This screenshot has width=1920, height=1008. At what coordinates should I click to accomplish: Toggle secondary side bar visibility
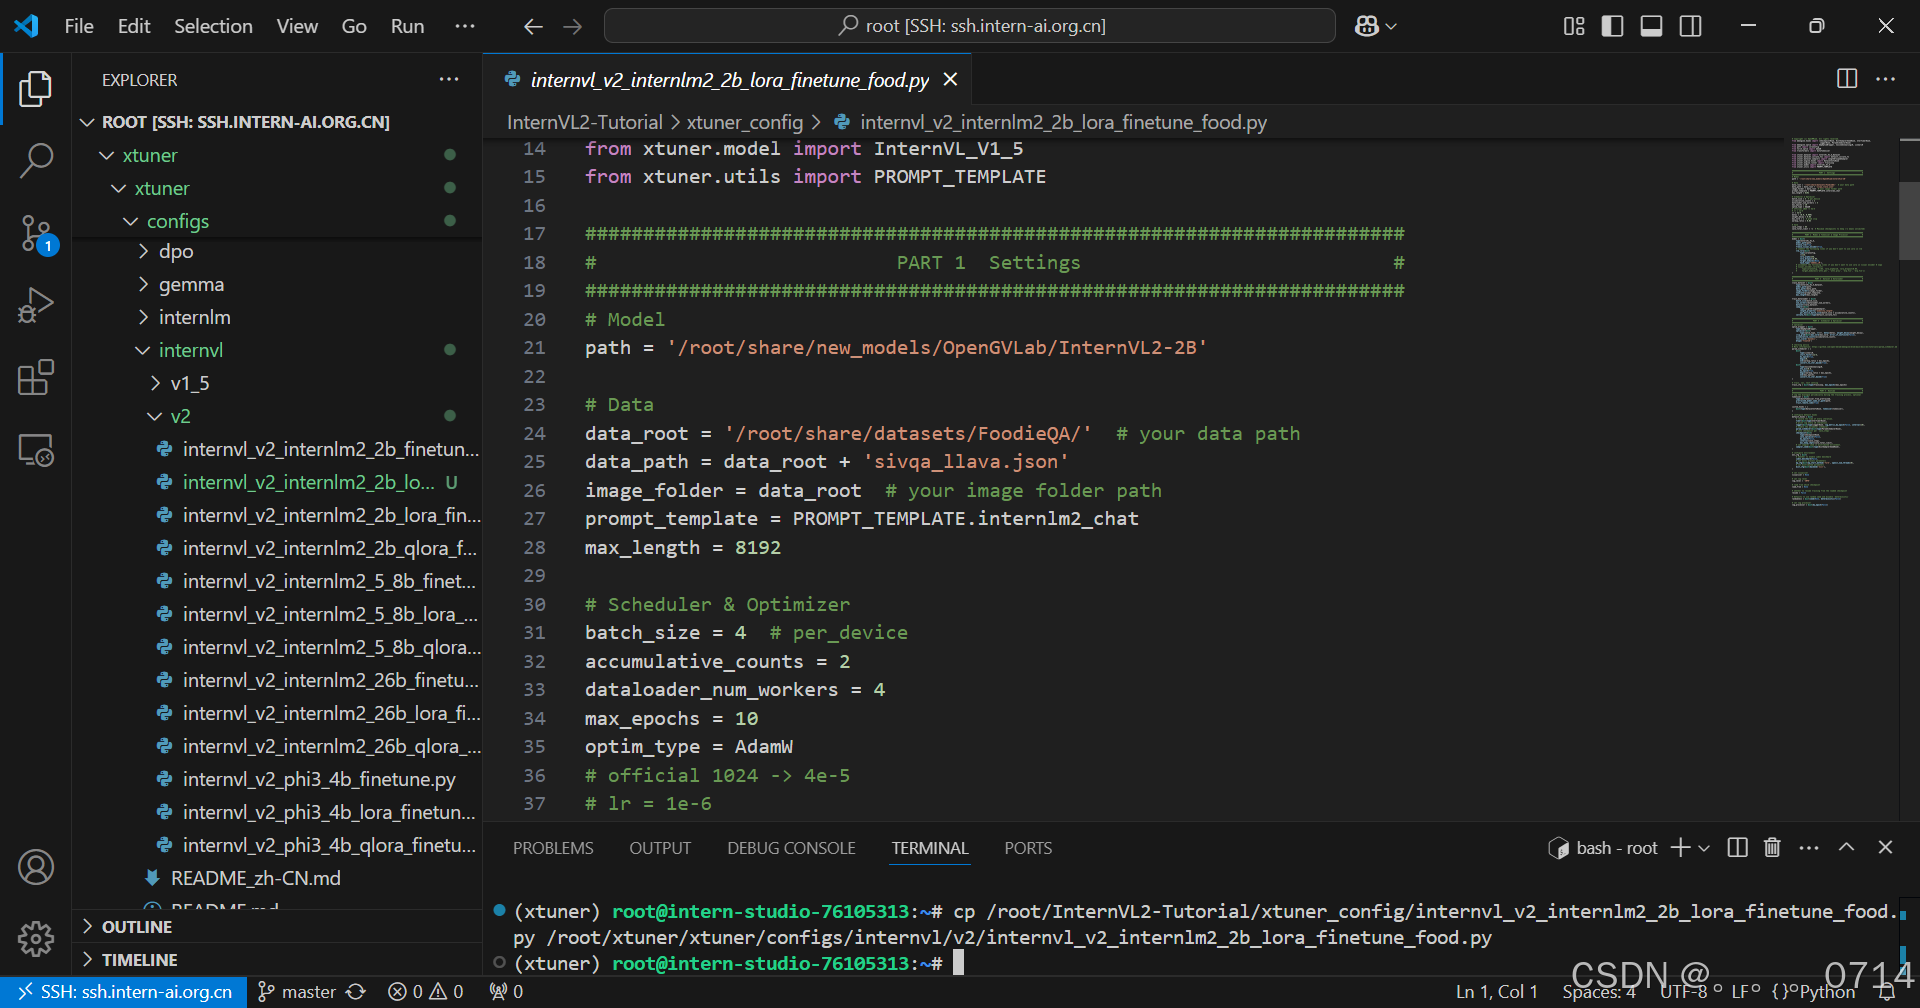click(x=1691, y=27)
